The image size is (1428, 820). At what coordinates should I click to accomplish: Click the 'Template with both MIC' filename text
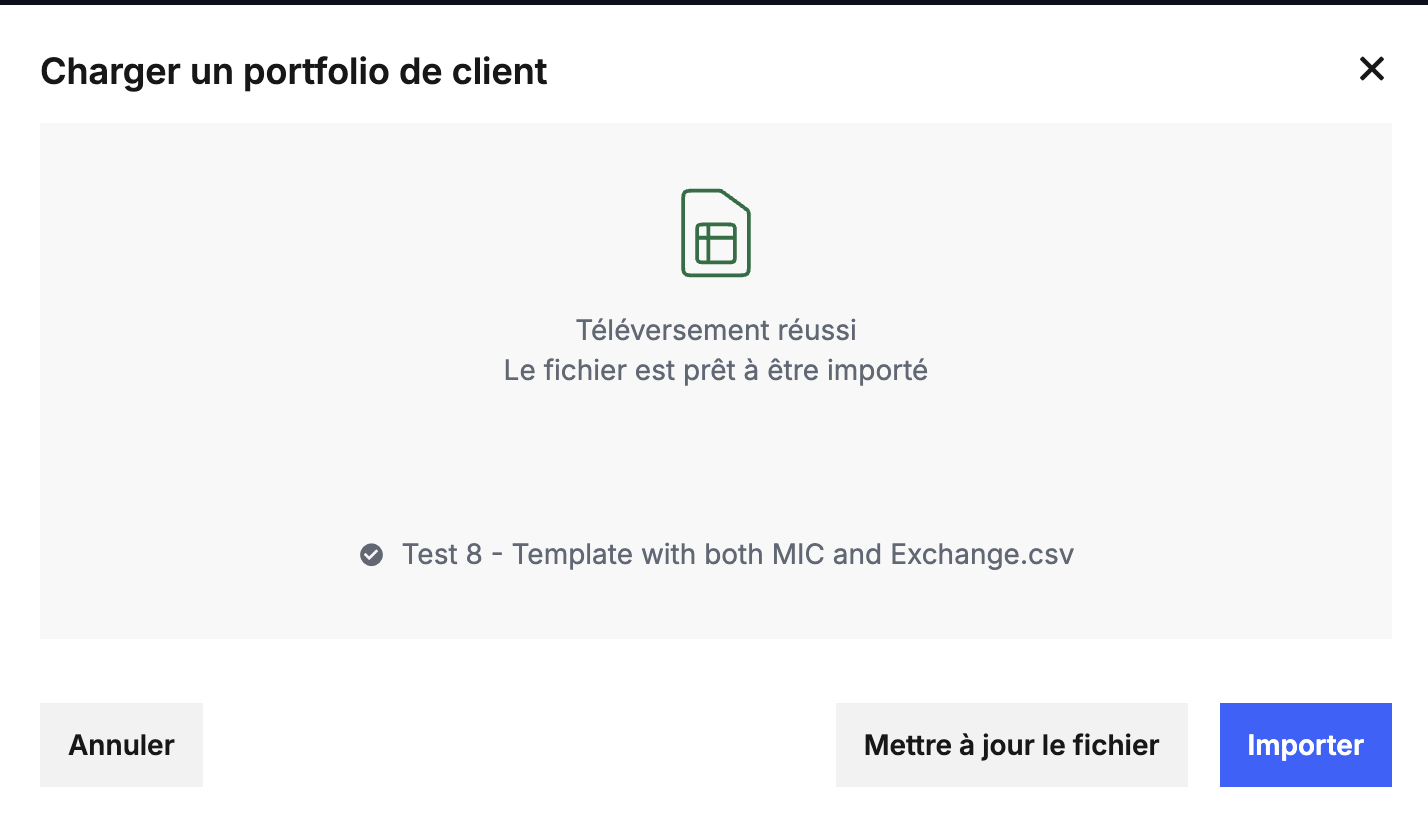click(669, 554)
